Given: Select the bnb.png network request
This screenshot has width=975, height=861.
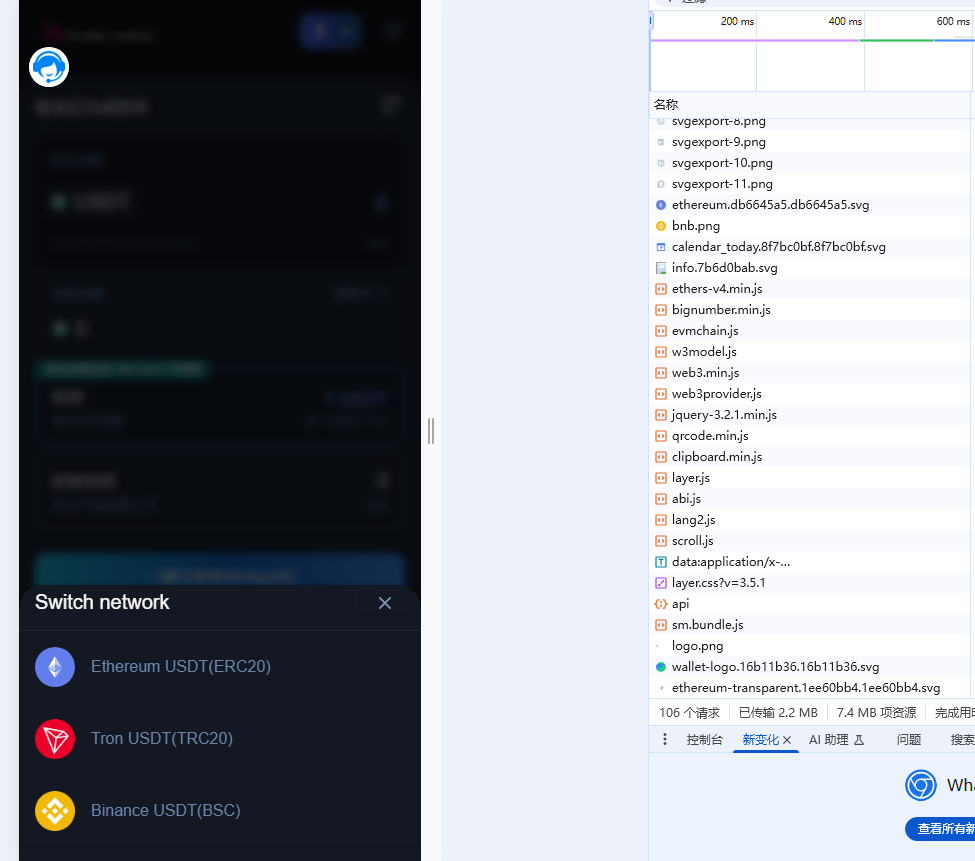Looking at the screenshot, I should point(696,226).
